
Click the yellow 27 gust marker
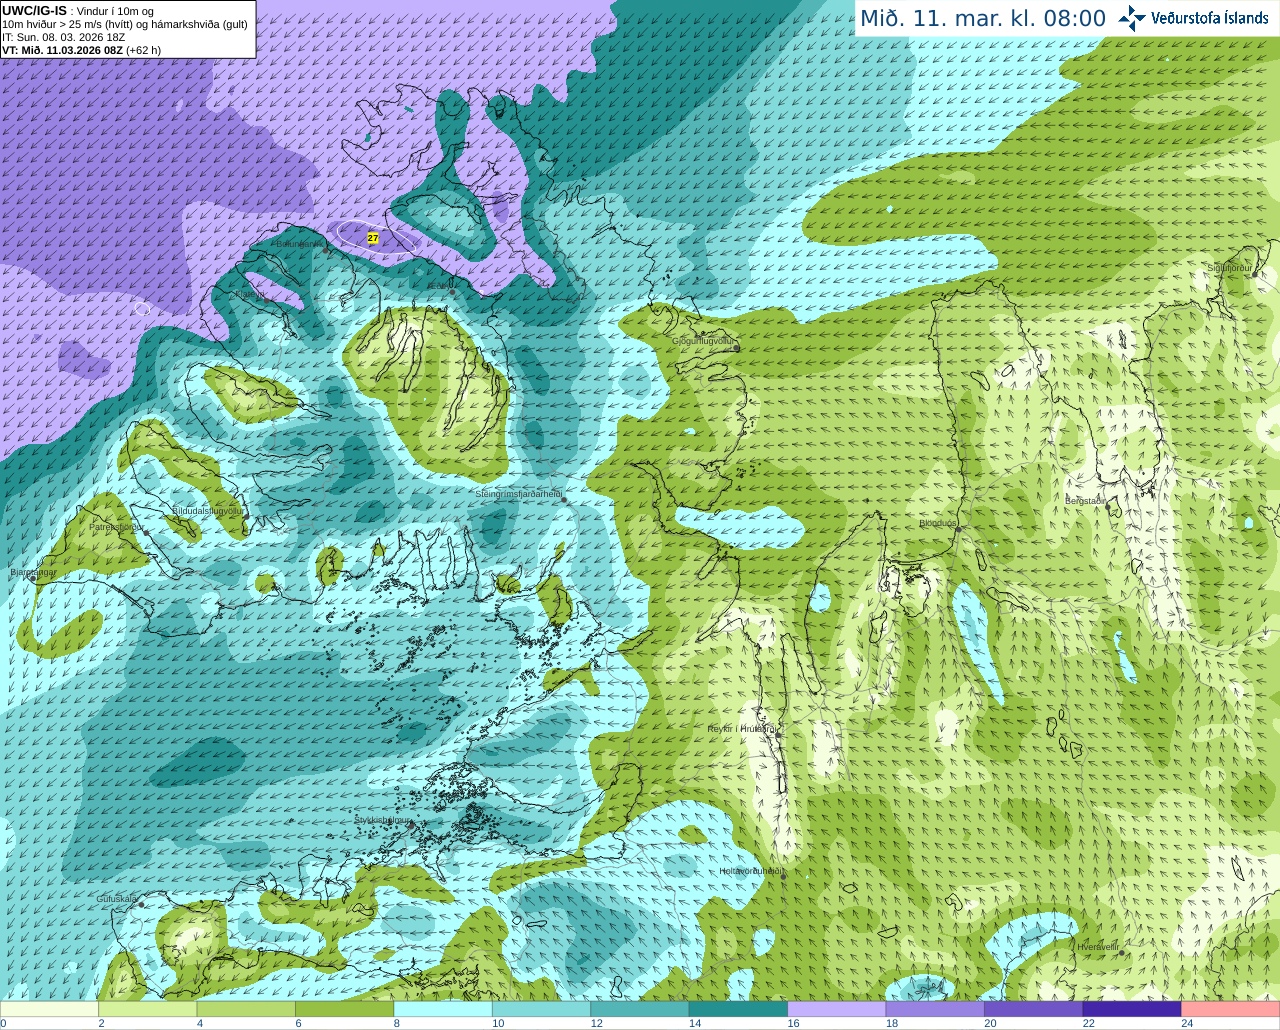(373, 238)
